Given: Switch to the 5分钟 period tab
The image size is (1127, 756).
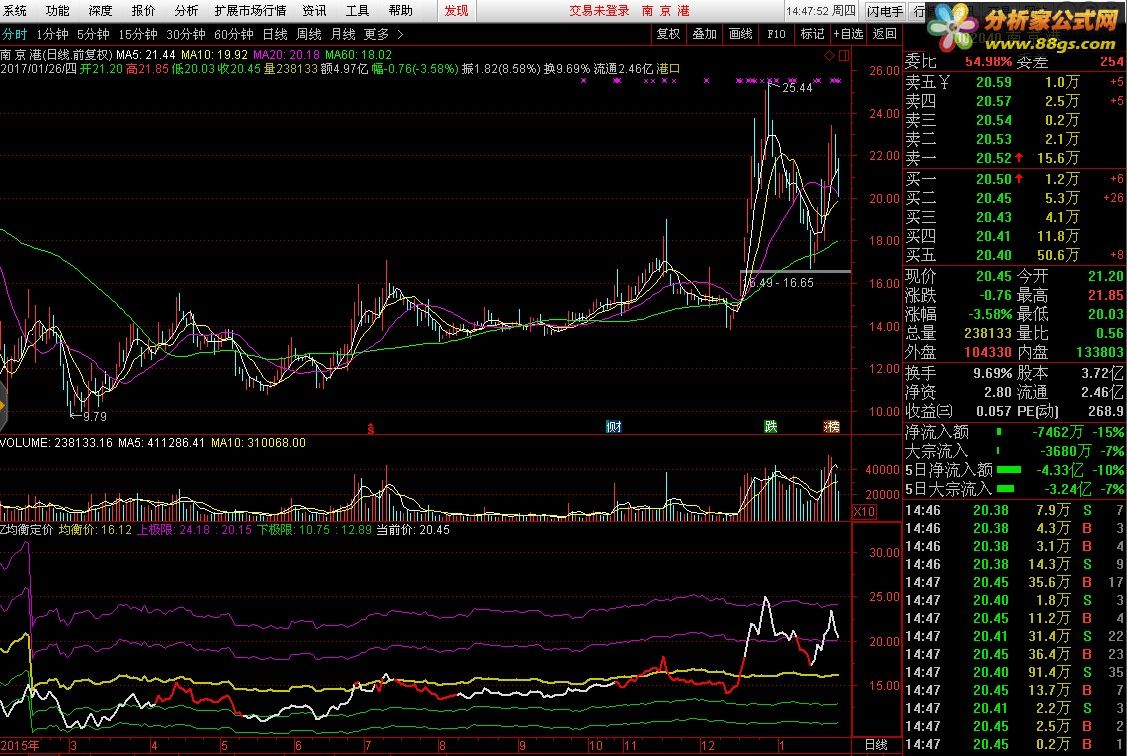Looking at the screenshot, I should pos(93,34).
